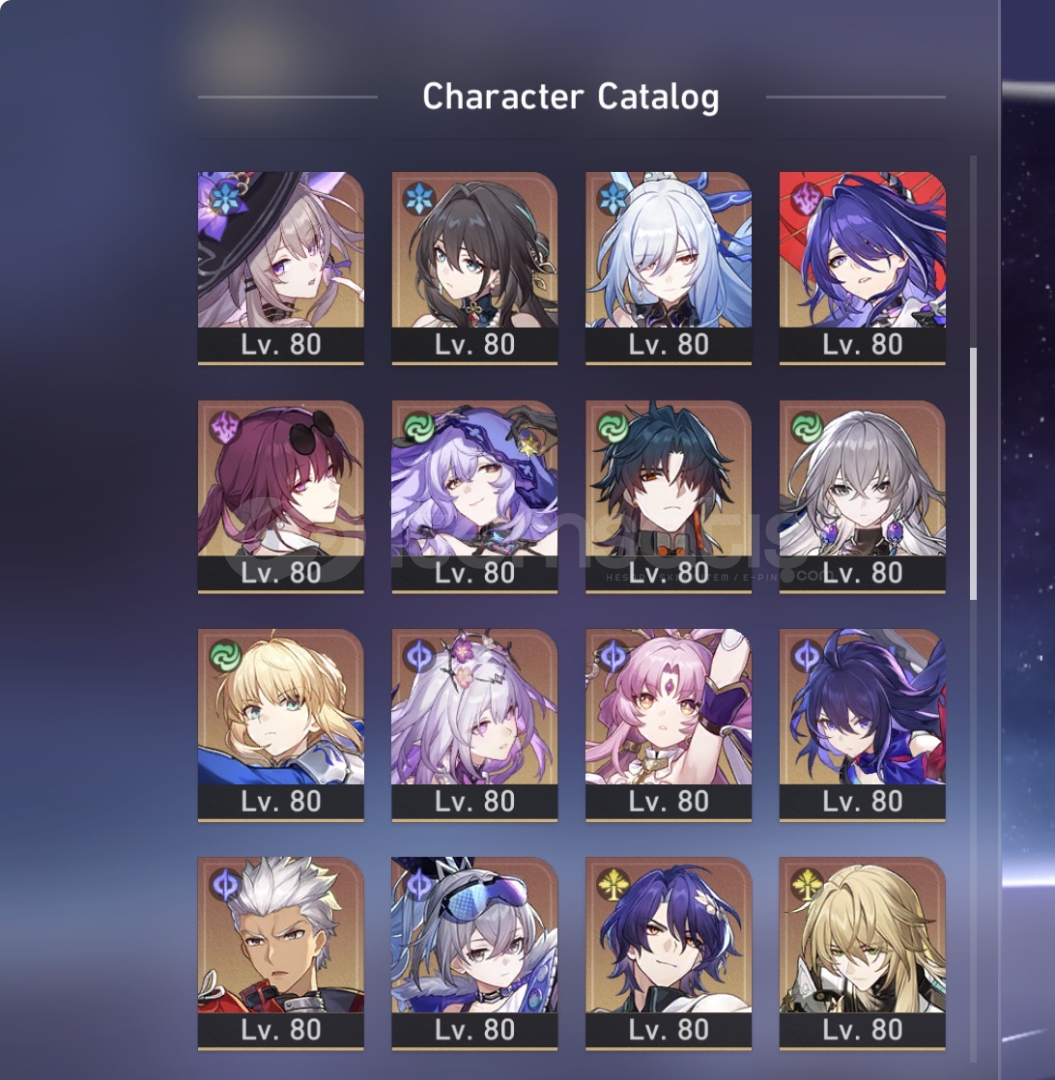This screenshot has width=1055, height=1080.
Task: Open the white spiky-haired man in red
Action: point(280,953)
